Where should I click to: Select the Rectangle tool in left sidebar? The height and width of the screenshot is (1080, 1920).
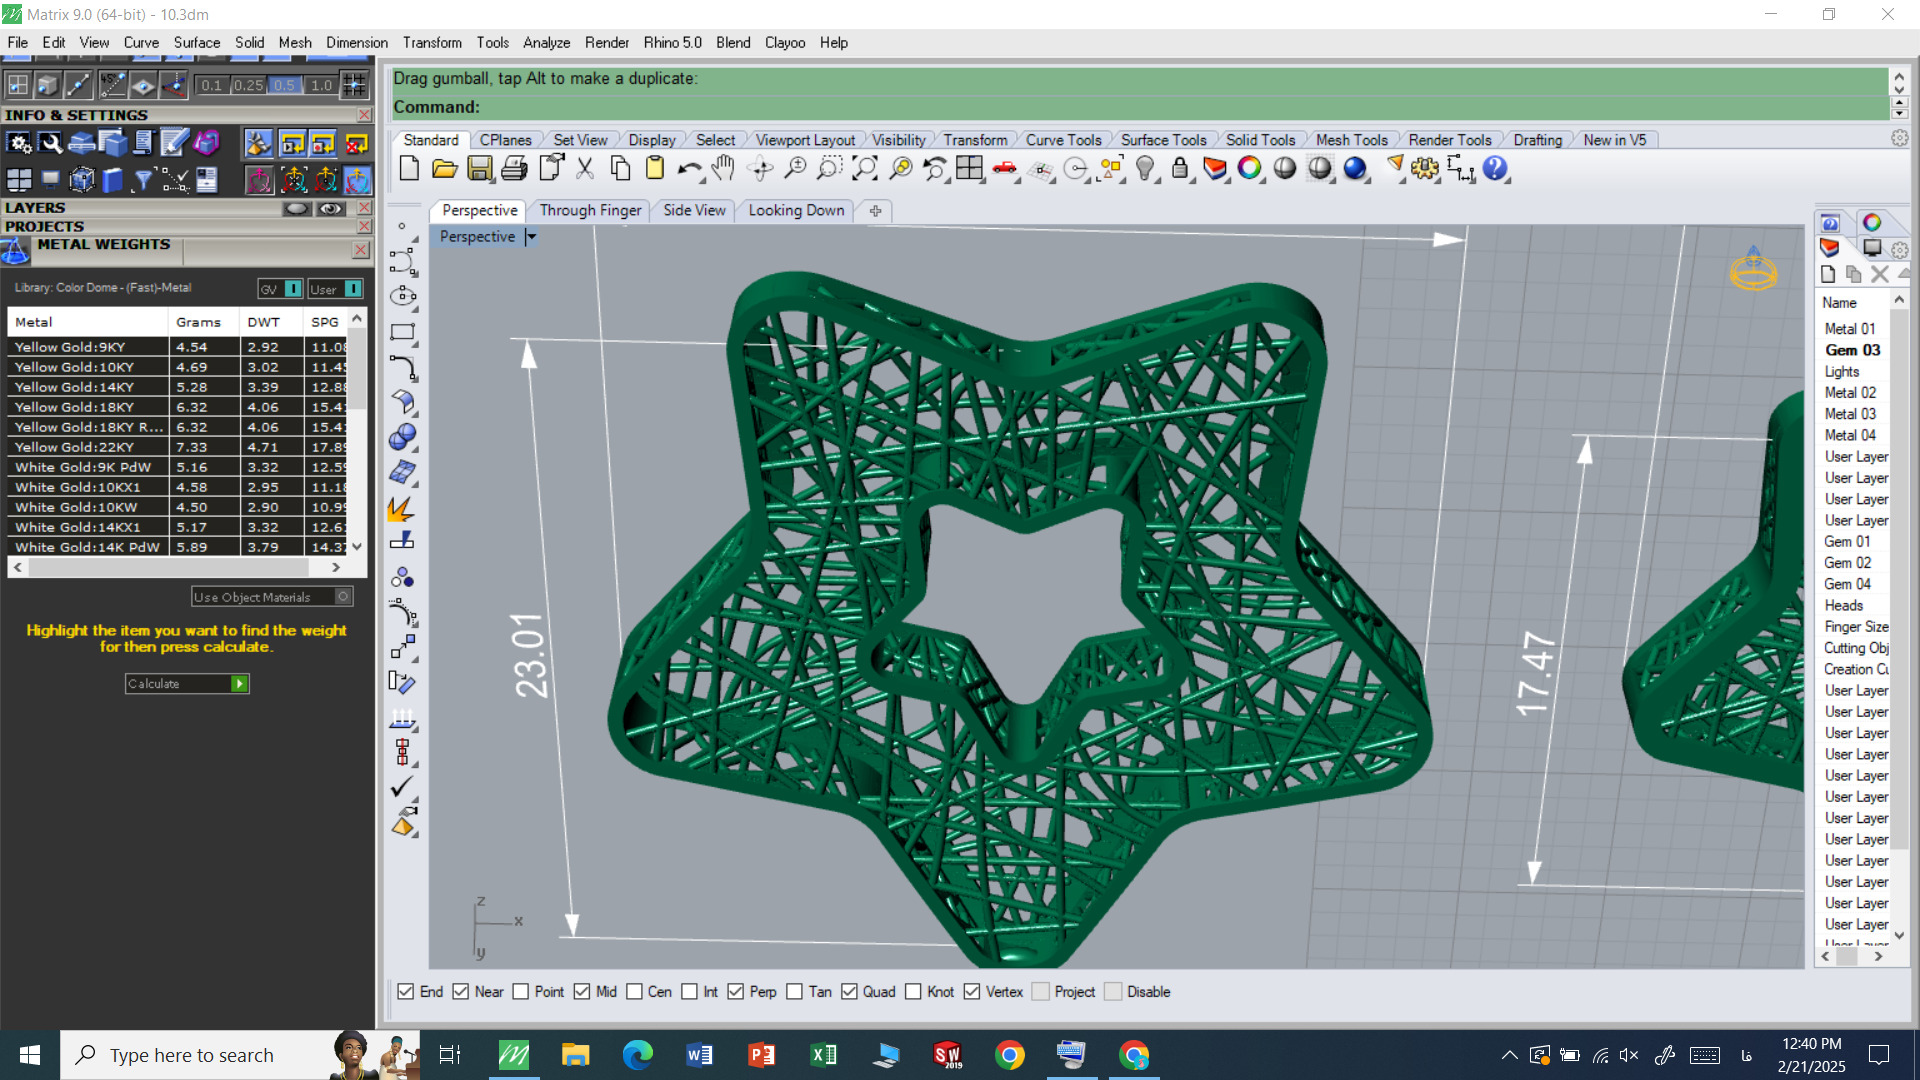pyautogui.click(x=403, y=332)
